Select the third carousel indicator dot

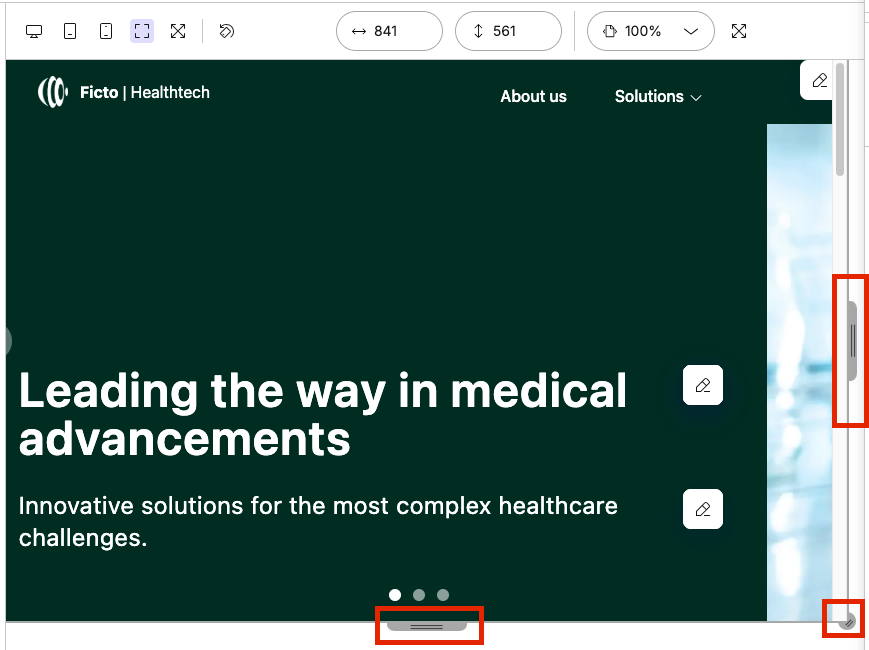443,594
